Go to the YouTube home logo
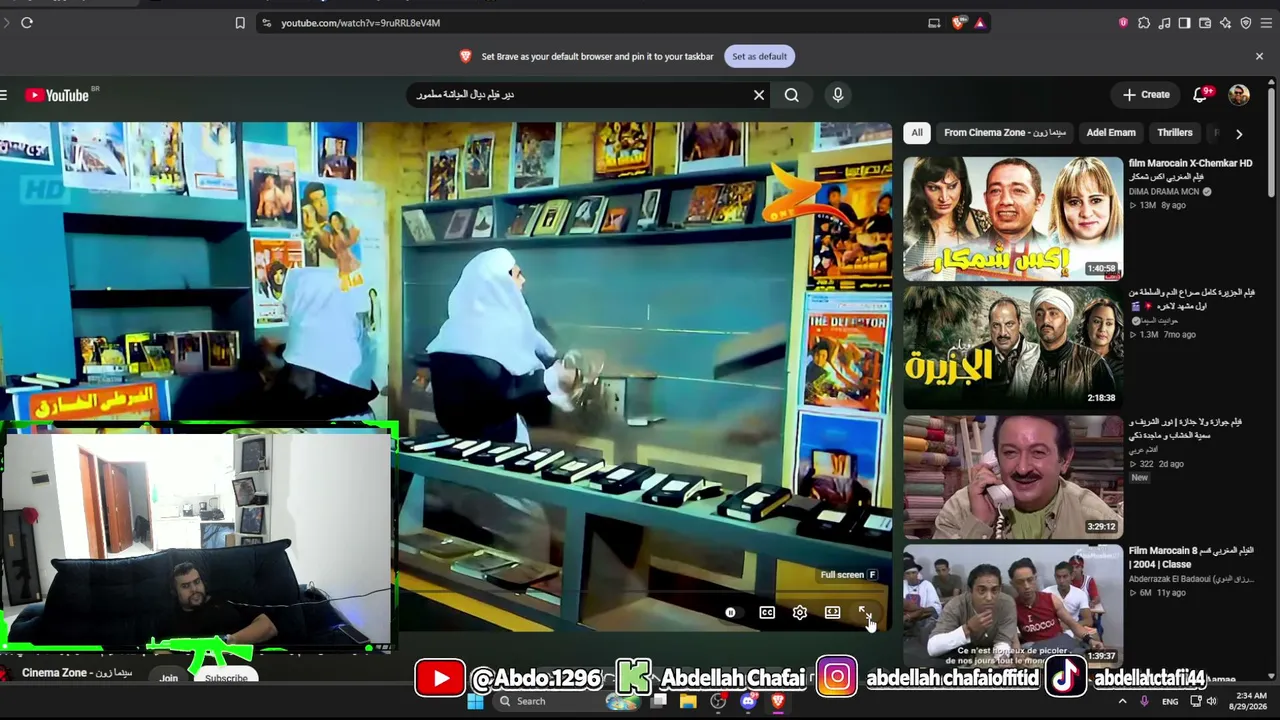The image size is (1280, 720). coord(57,95)
